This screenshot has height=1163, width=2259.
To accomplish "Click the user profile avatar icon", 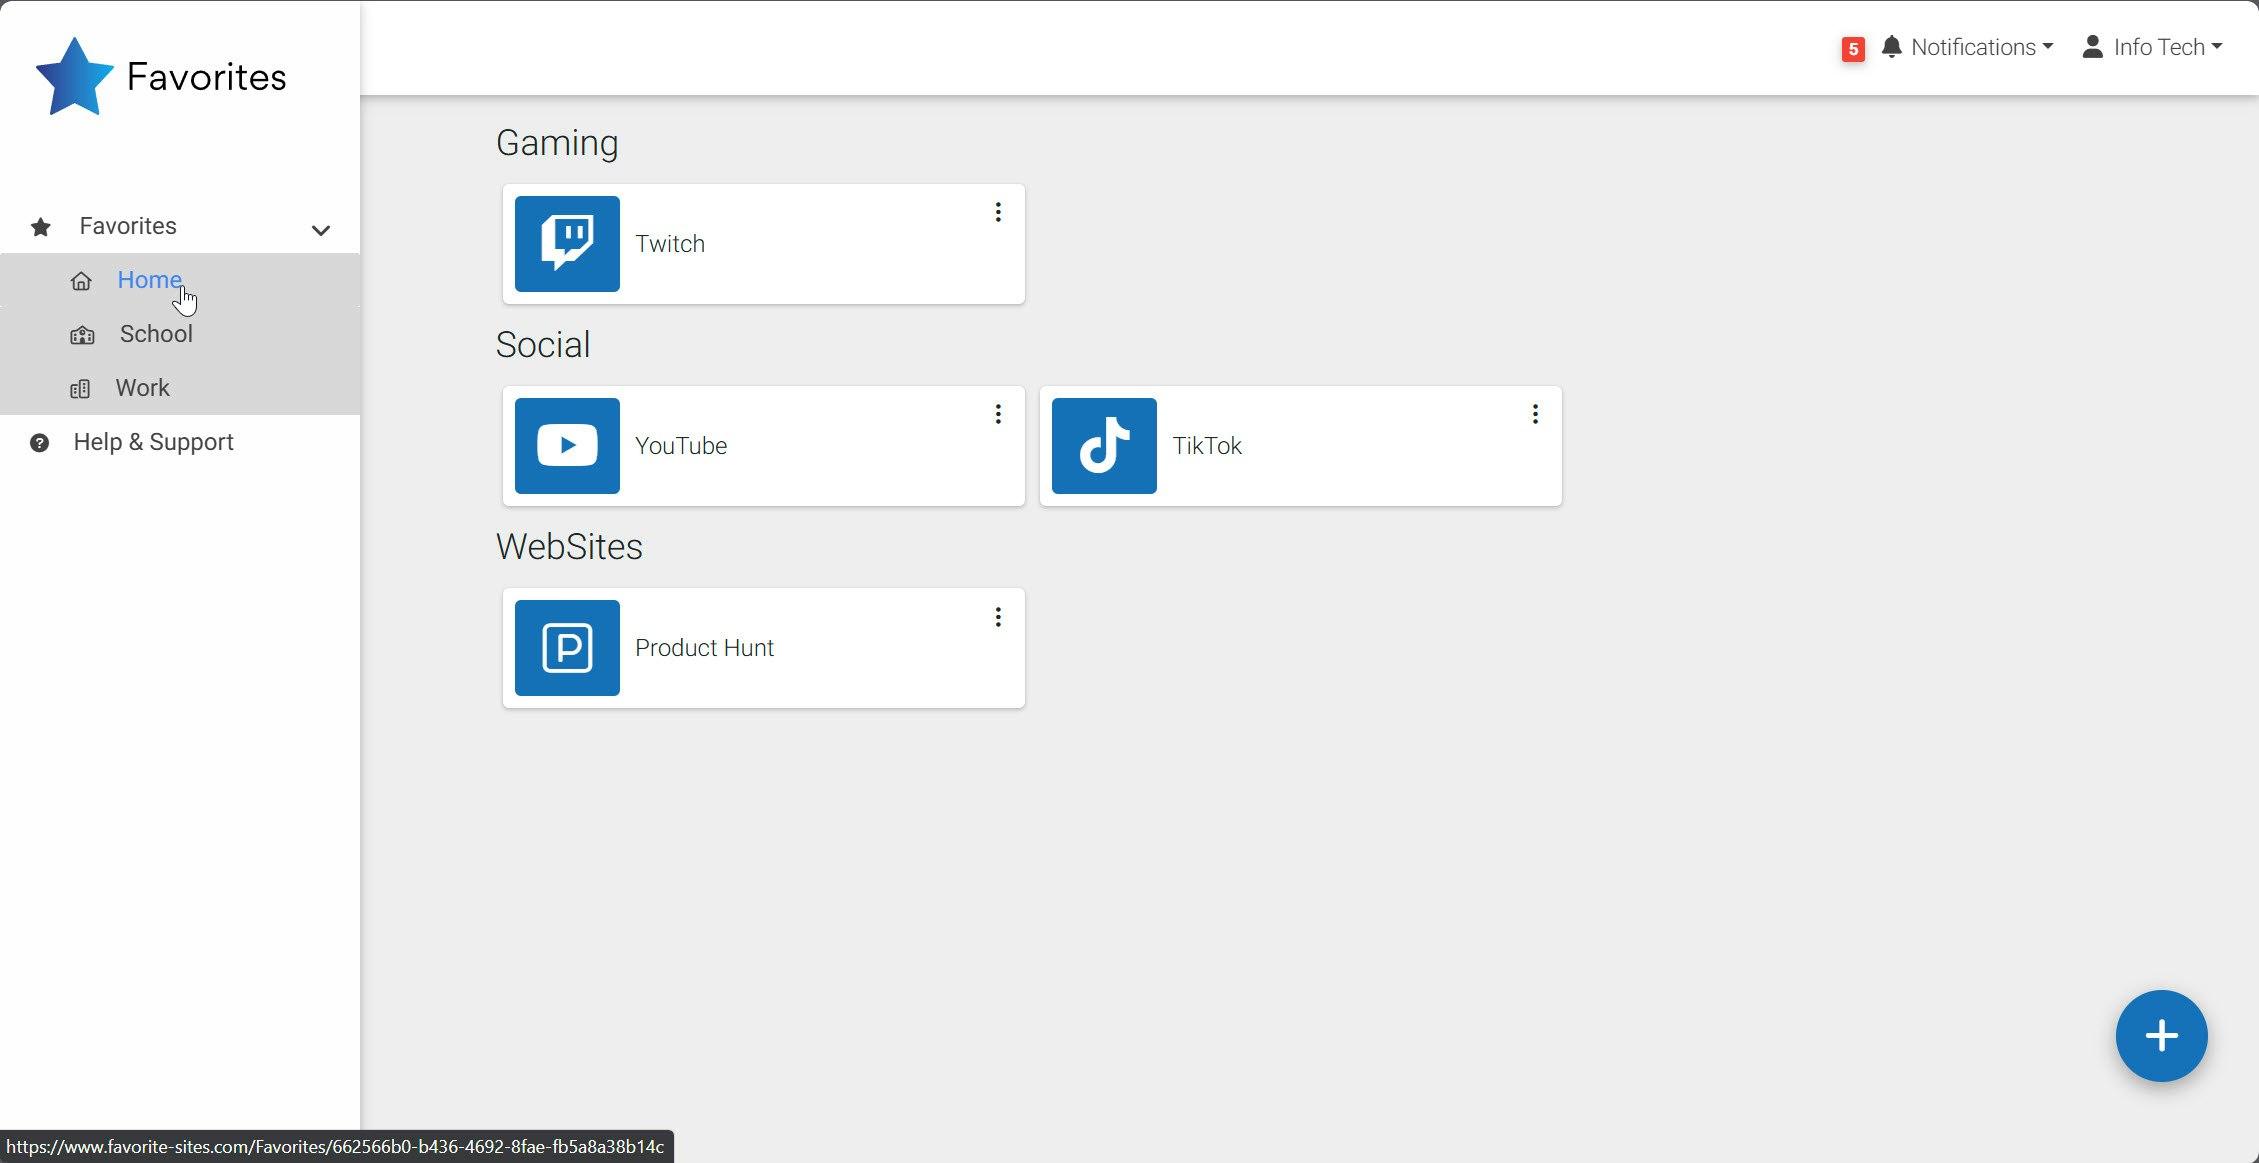I will tap(2092, 47).
